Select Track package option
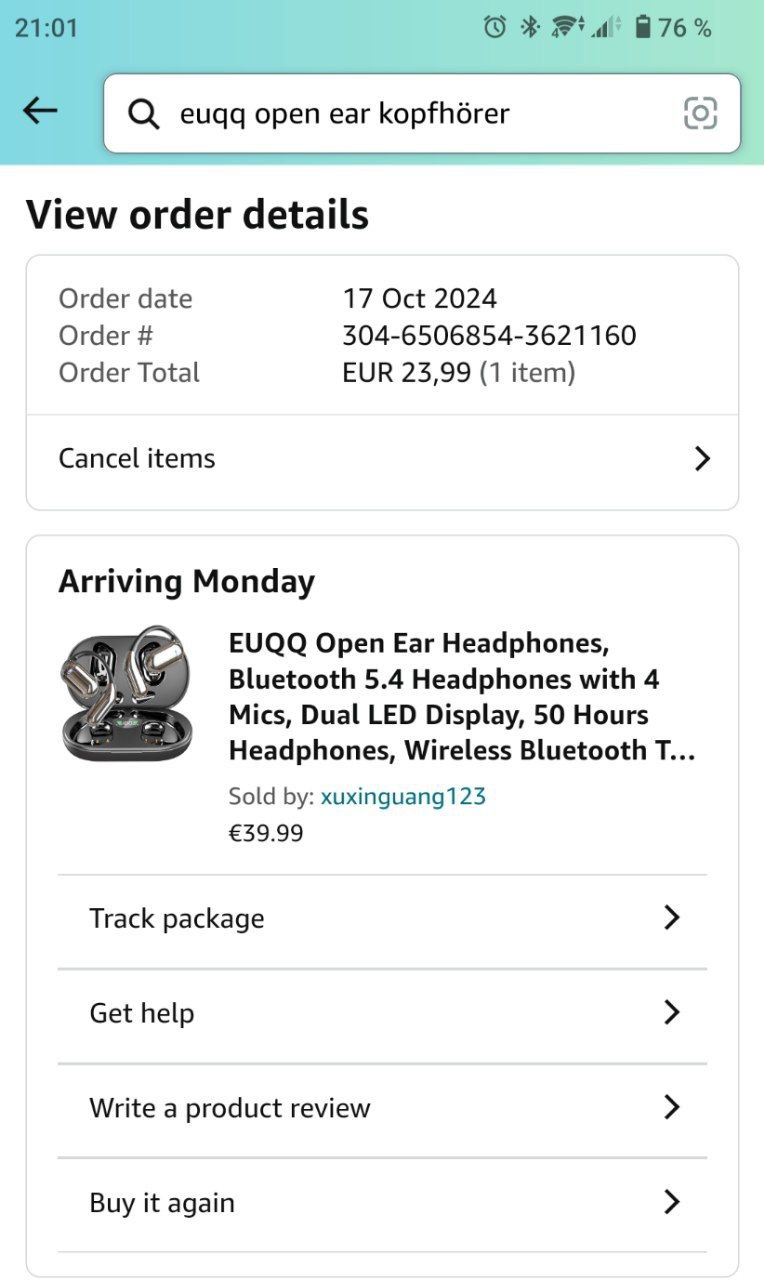 [177, 919]
